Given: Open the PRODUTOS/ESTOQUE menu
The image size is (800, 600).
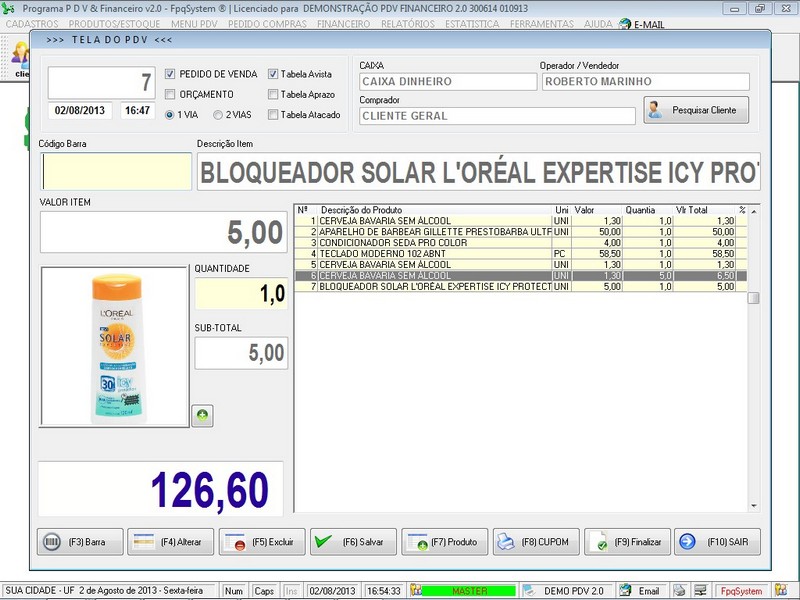Looking at the screenshot, I should [x=114, y=24].
